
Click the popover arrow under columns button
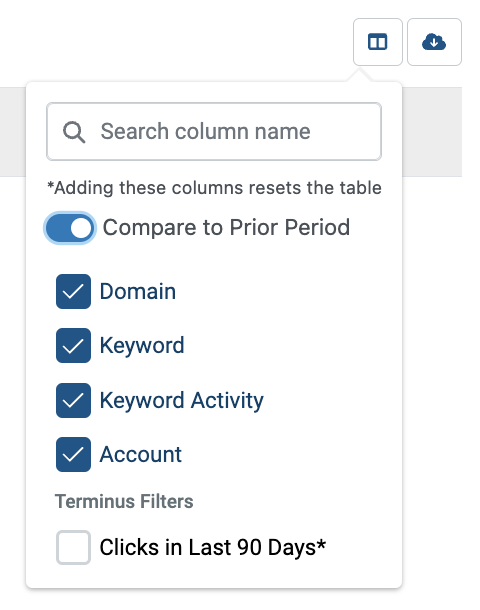(x=359, y=75)
